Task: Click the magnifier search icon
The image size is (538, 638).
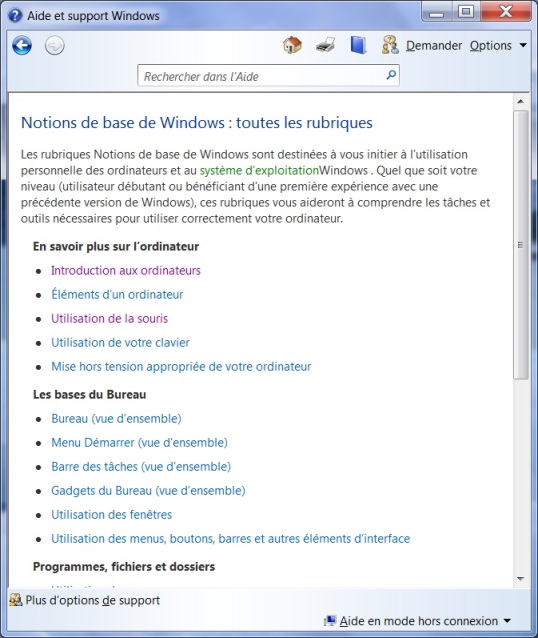Action: click(391, 75)
